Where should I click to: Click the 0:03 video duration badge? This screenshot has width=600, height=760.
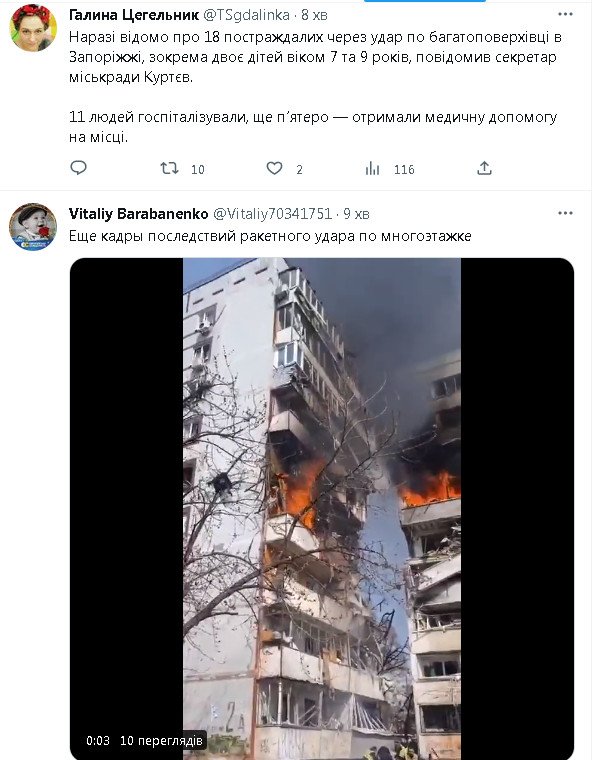coord(98,741)
